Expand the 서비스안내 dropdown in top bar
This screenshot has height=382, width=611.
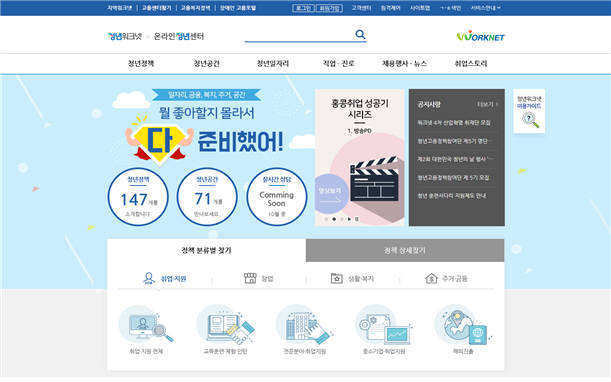(485, 8)
